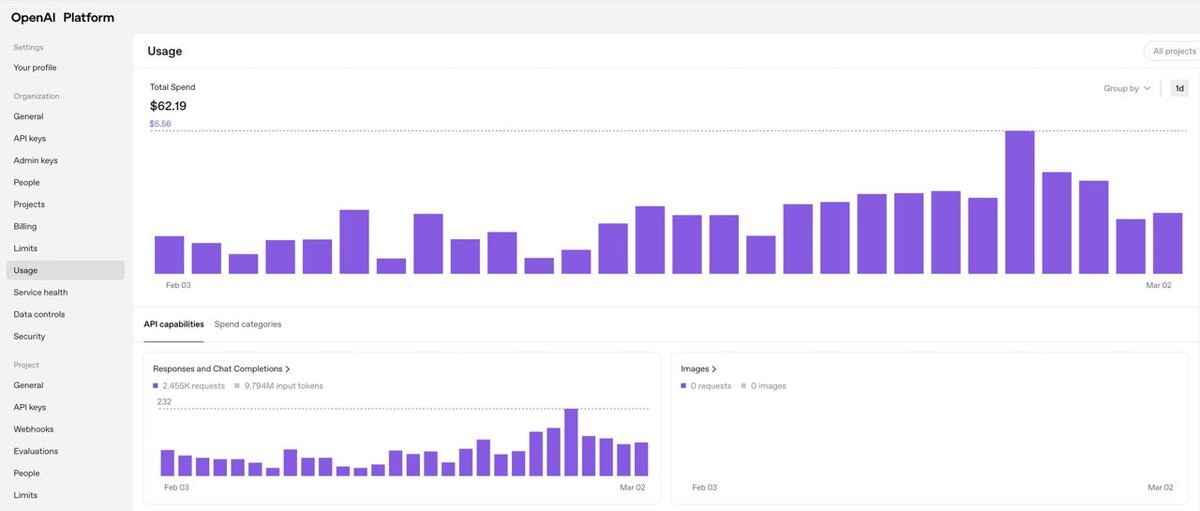Open Evaluations under Project
This screenshot has height=511, width=1200.
coord(36,452)
